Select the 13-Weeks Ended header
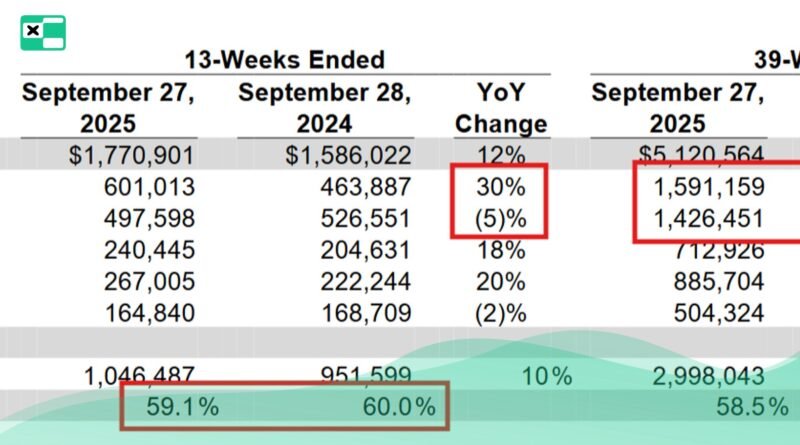800x445 pixels. pyautogui.click(x=284, y=60)
